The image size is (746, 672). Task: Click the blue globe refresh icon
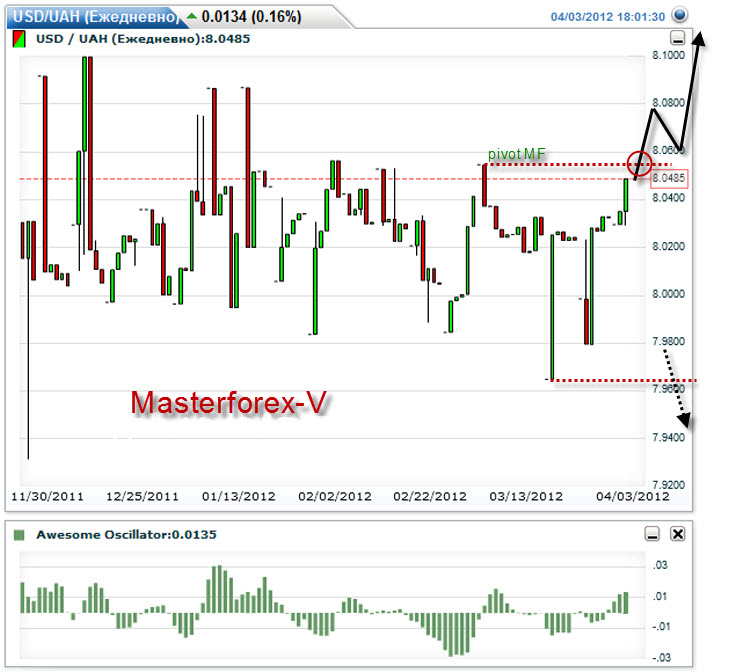tap(679, 15)
